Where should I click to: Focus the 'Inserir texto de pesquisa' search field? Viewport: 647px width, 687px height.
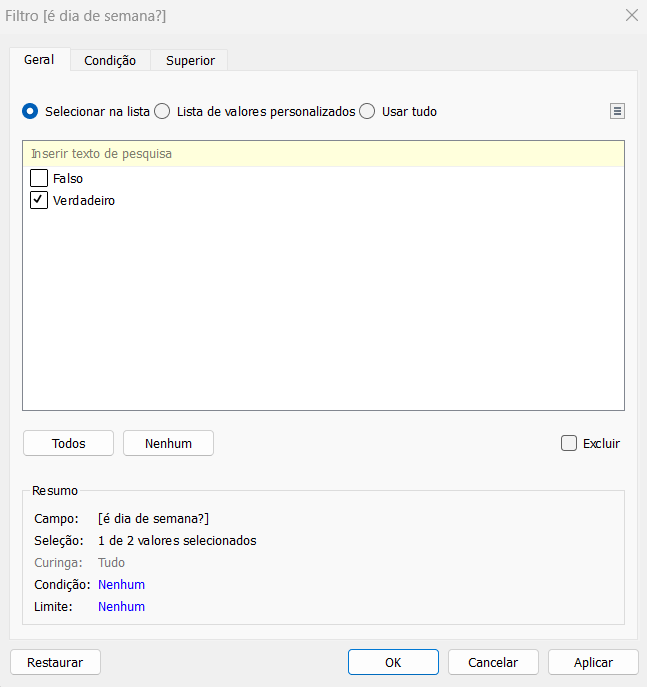323,154
